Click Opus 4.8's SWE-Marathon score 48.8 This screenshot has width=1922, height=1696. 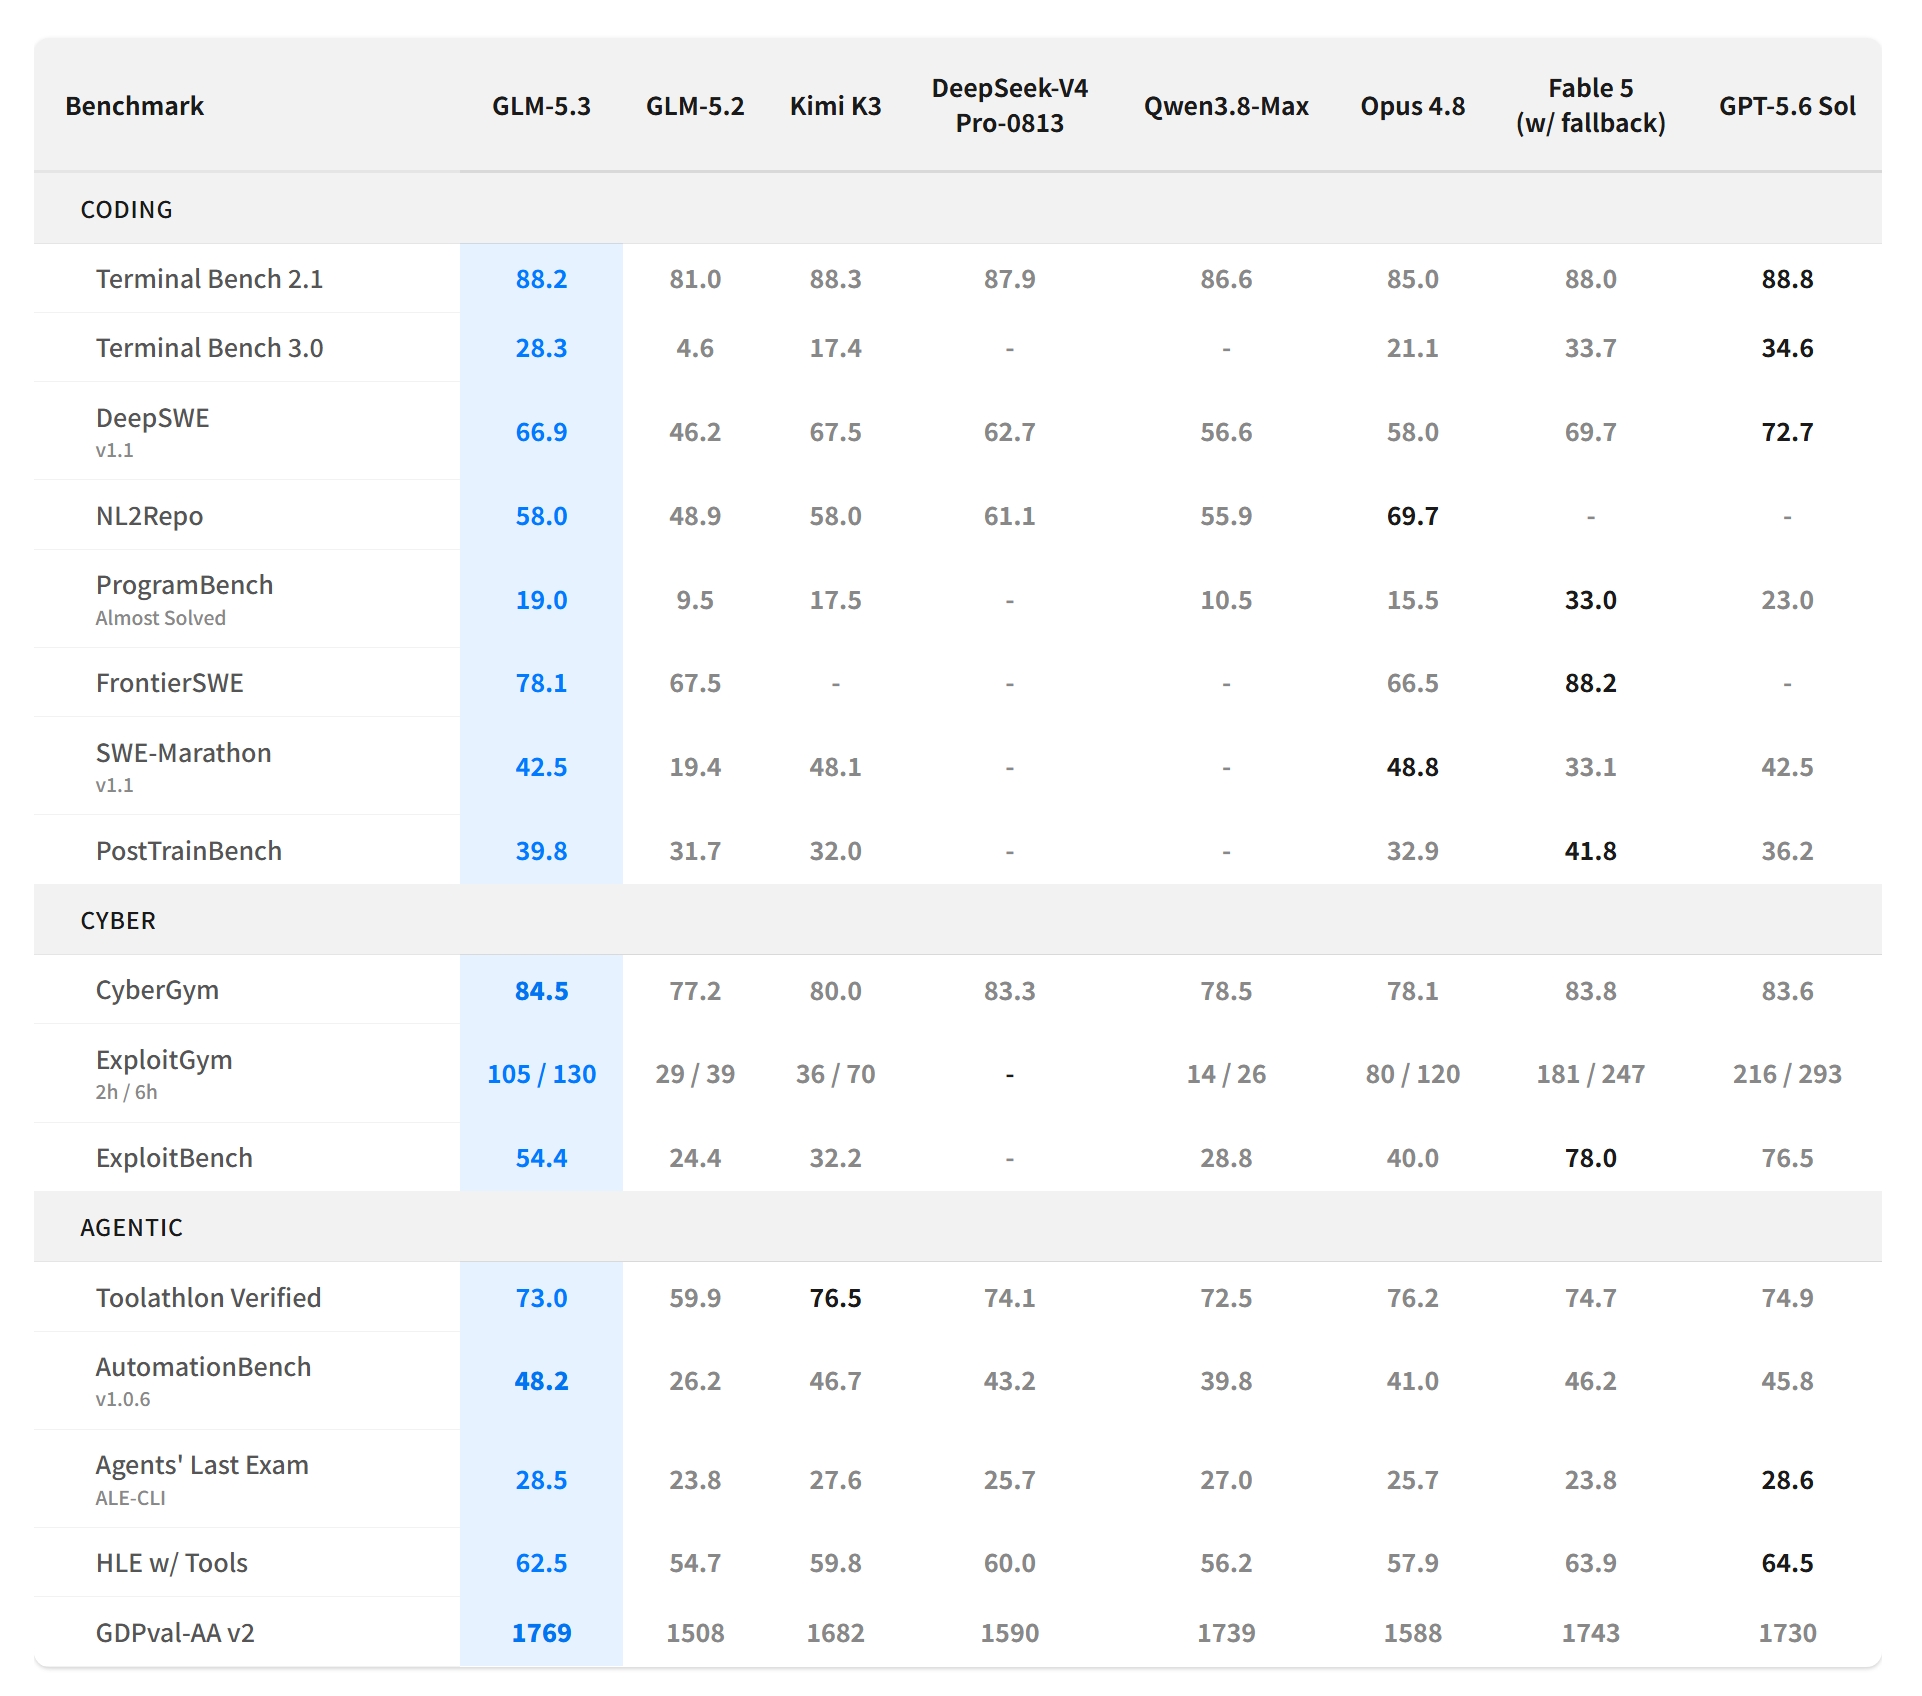1412,767
